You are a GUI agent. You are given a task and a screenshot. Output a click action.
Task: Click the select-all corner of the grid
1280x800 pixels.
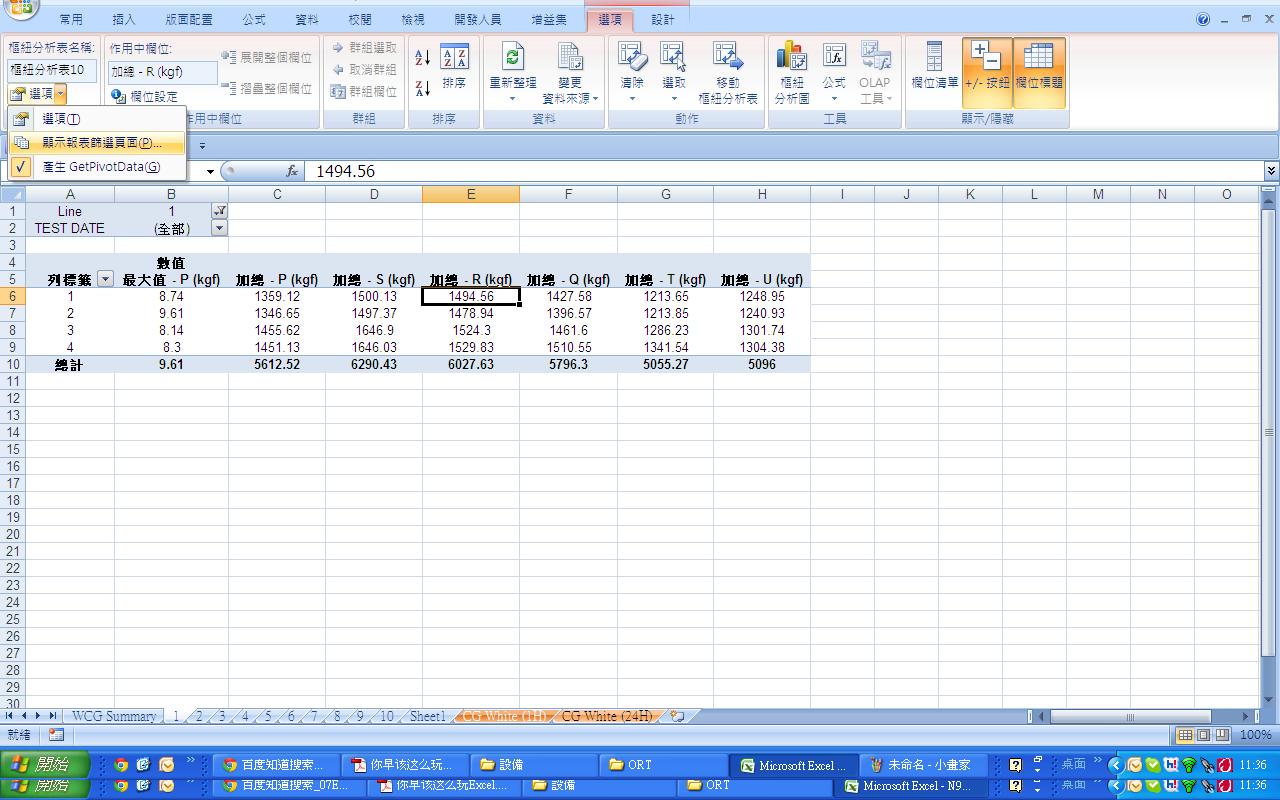point(12,194)
